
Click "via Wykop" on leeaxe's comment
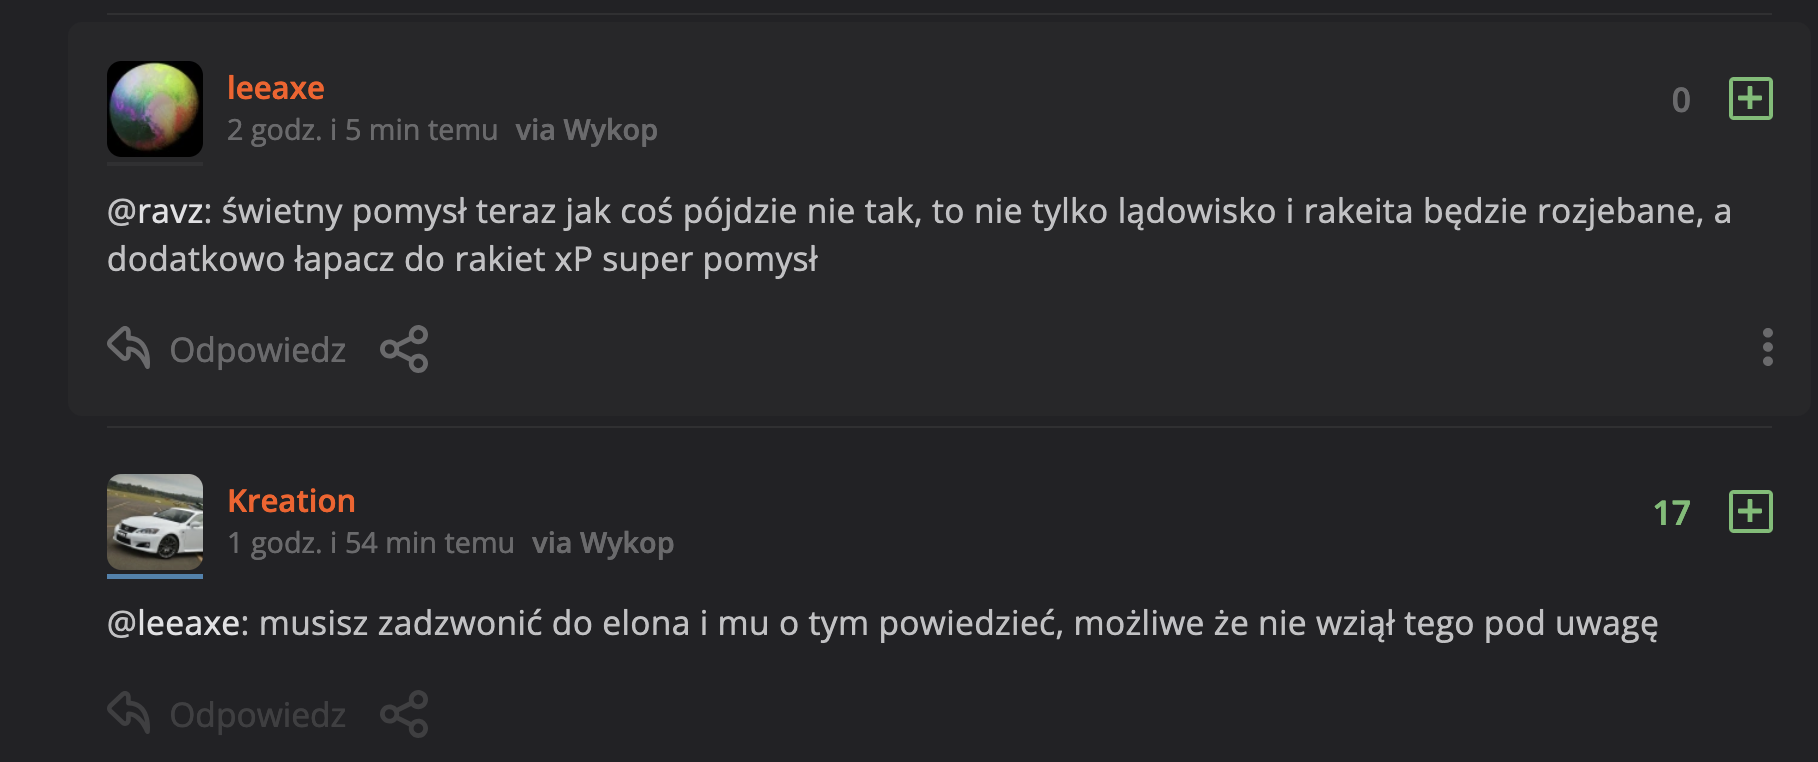click(586, 130)
